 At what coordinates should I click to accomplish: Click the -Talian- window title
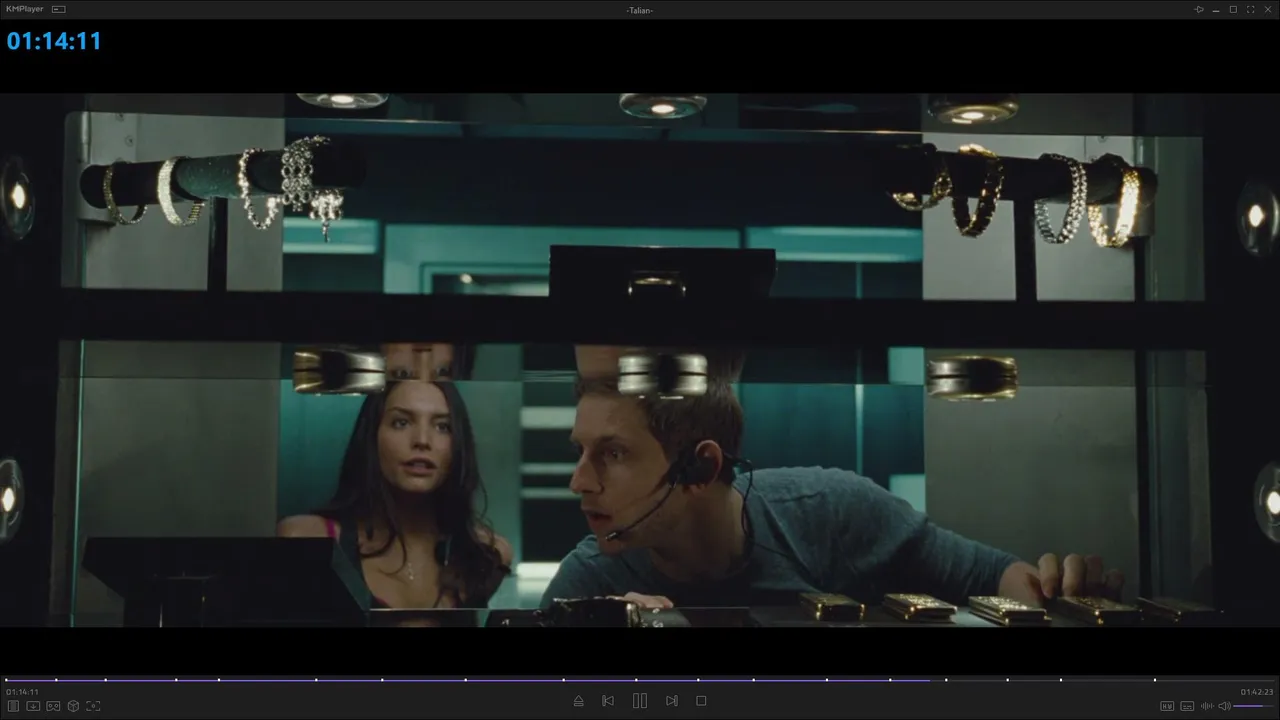[640, 10]
